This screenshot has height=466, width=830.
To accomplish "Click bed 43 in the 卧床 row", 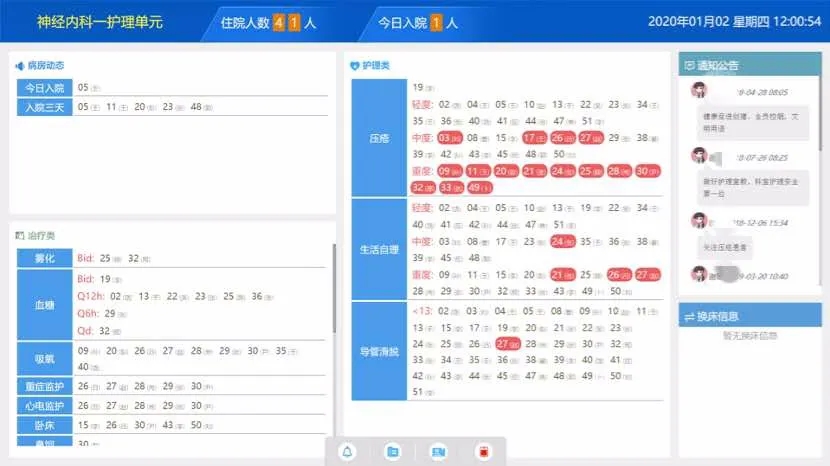I will point(173,425).
